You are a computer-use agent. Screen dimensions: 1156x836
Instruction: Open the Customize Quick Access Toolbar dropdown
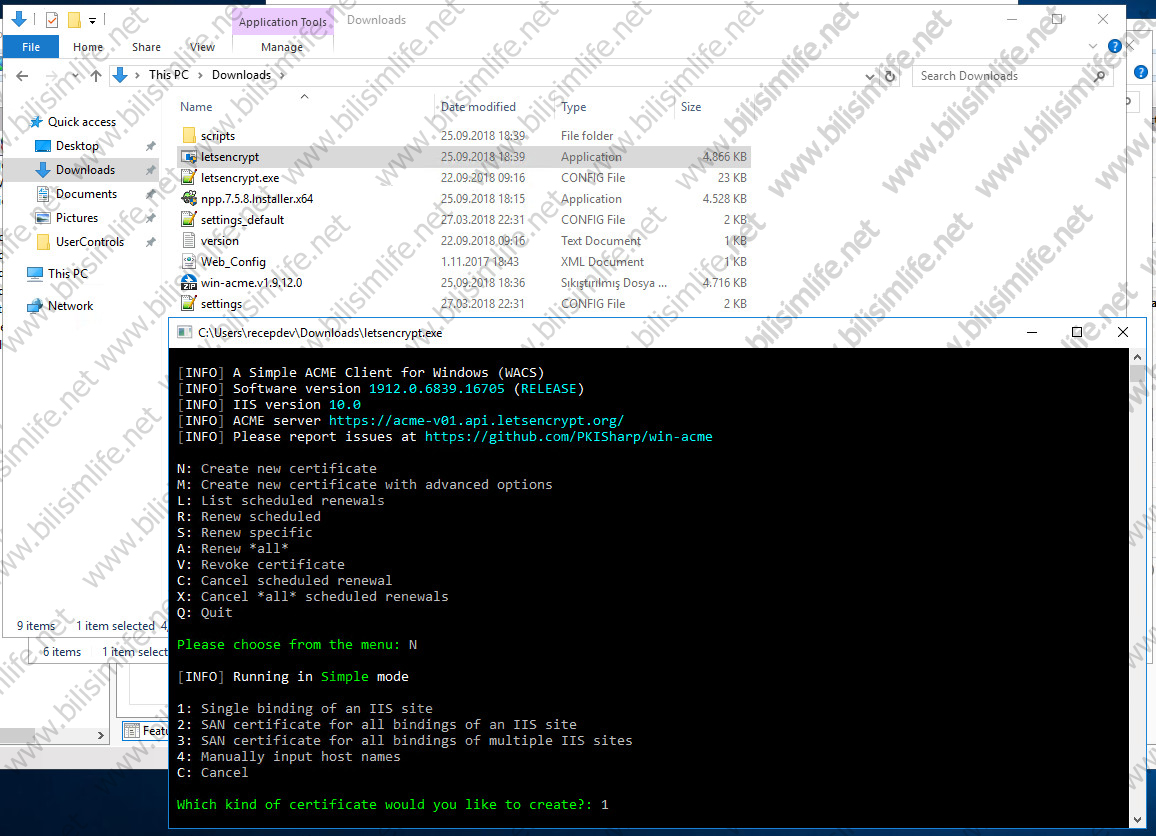click(92, 21)
